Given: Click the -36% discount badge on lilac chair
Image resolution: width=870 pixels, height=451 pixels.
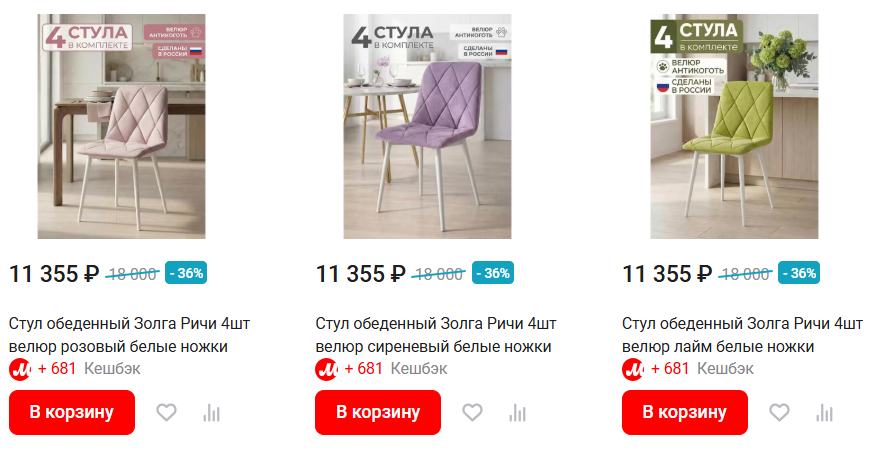Looking at the screenshot, I should point(493,273).
